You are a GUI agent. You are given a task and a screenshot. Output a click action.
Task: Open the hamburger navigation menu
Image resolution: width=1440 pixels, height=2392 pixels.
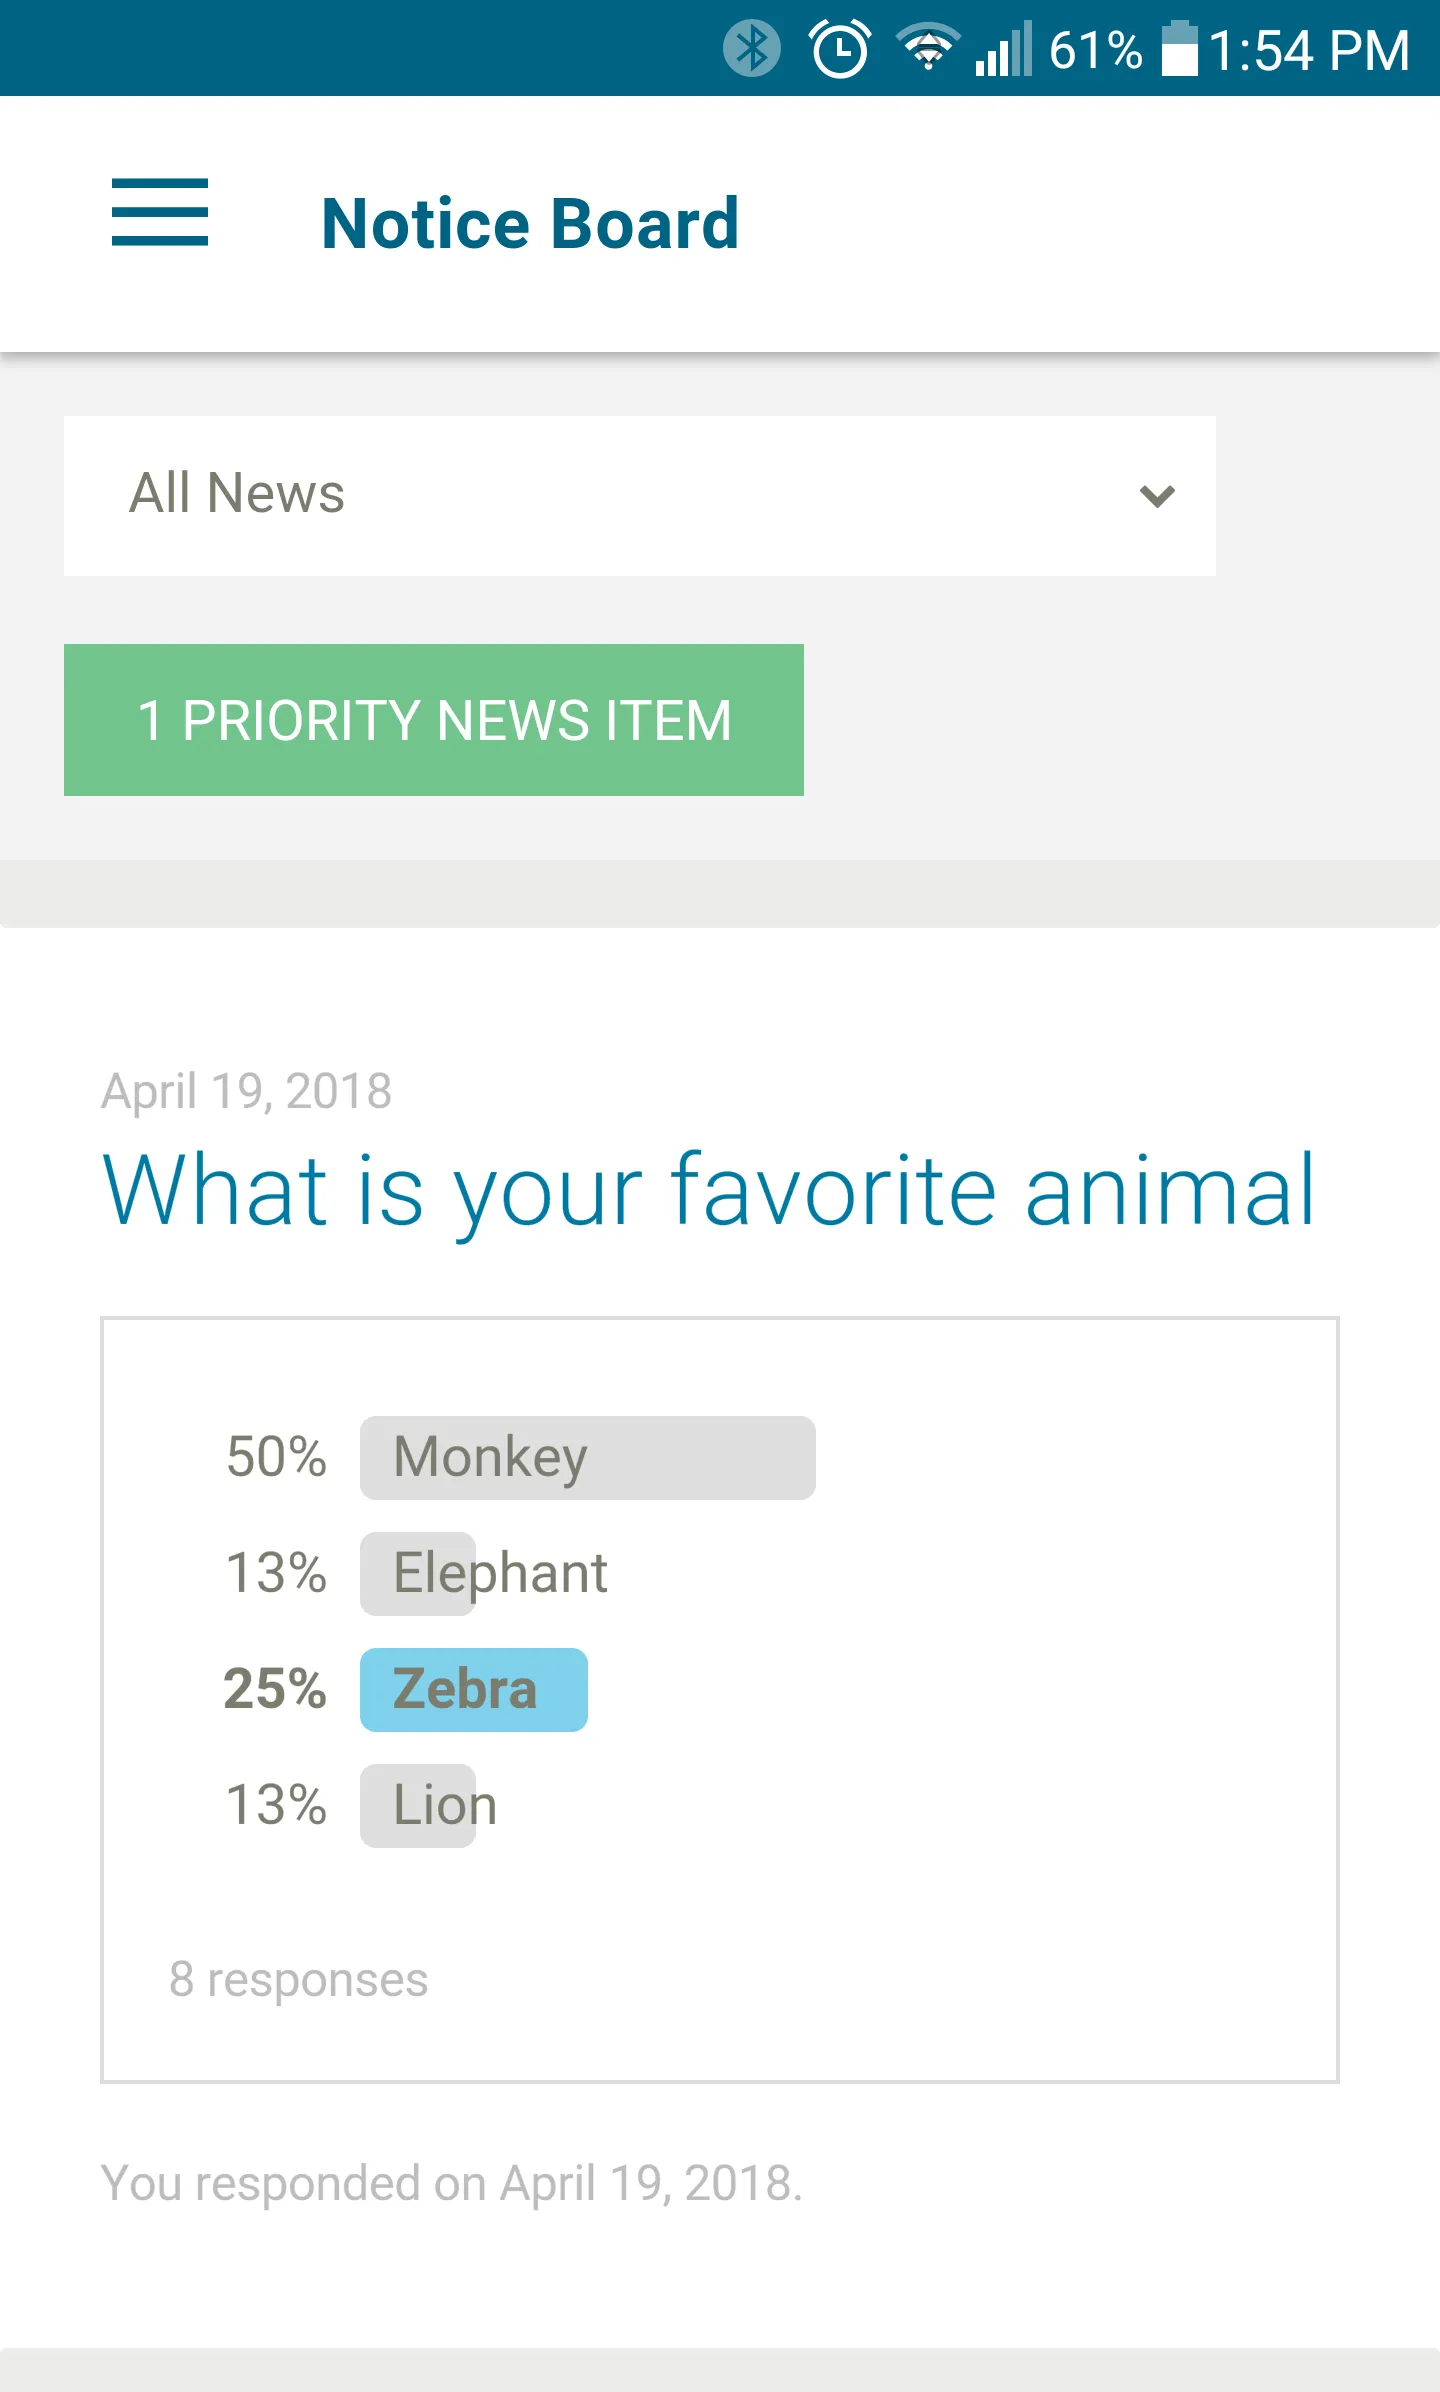point(160,212)
